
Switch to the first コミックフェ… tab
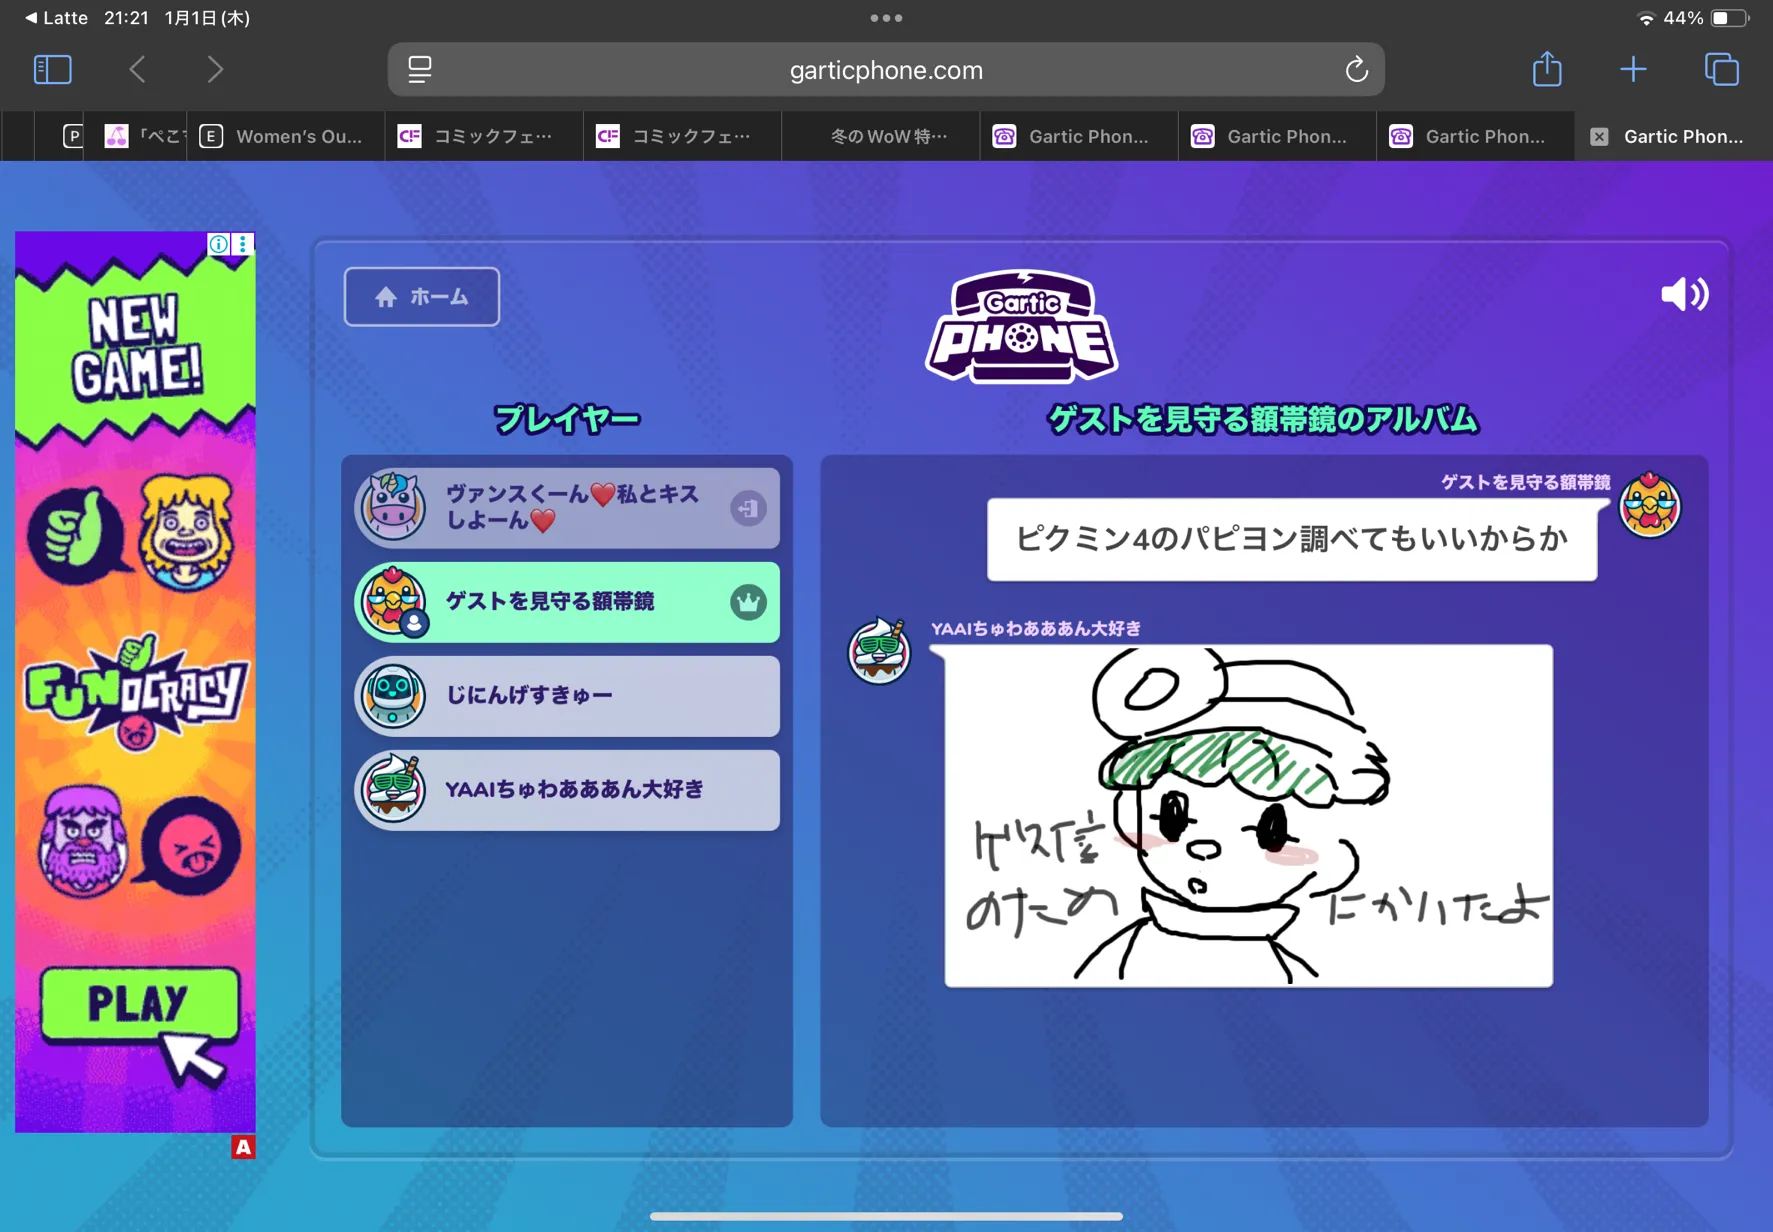coord(484,136)
